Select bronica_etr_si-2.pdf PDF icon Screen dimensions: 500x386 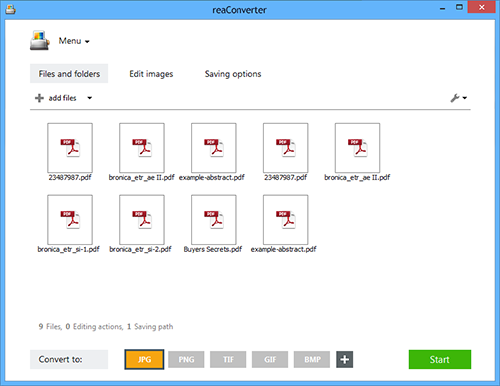pyautogui.click(x=142, y=220)
